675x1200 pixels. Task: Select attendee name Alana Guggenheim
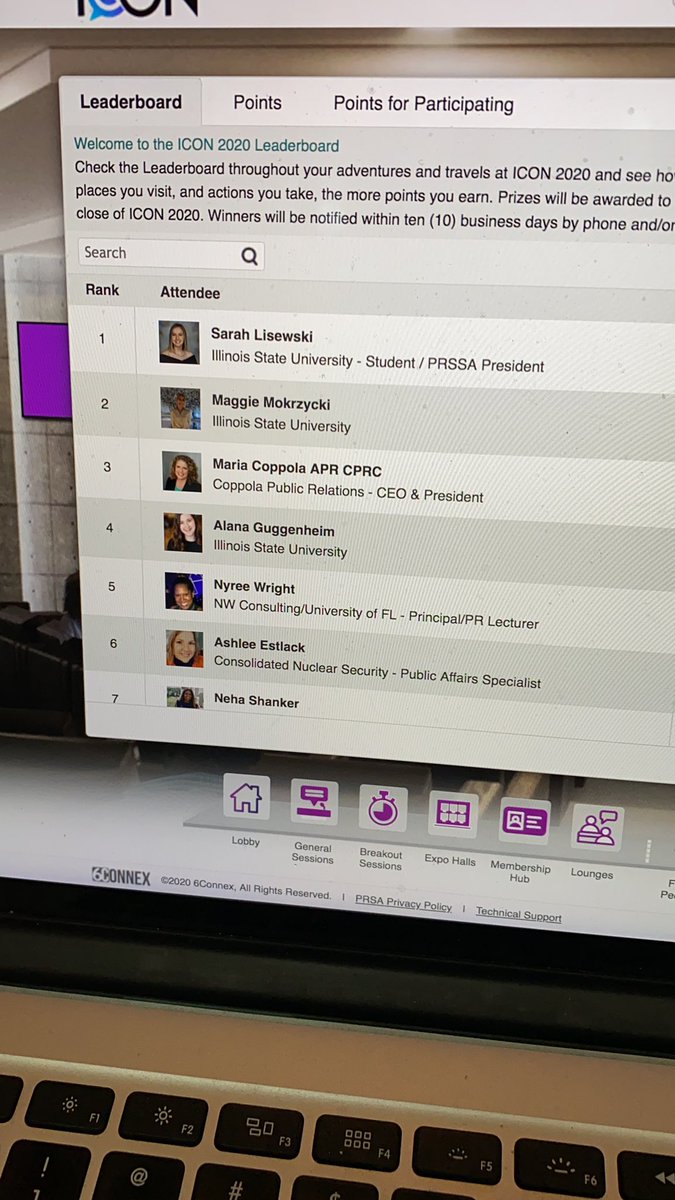tap(274, 529)
